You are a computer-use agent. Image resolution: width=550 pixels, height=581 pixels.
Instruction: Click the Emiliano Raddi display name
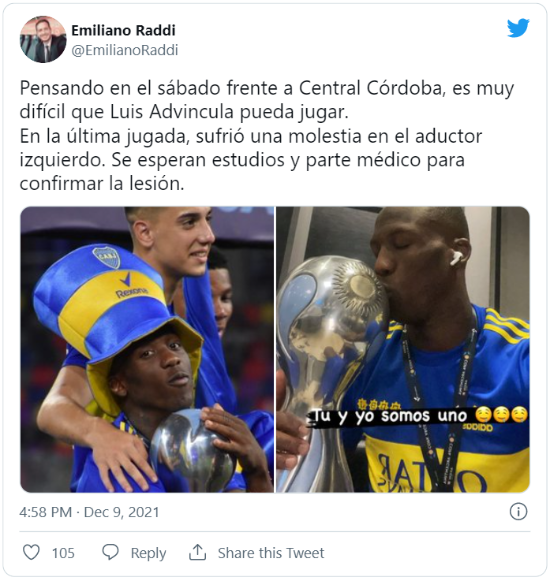123,30
